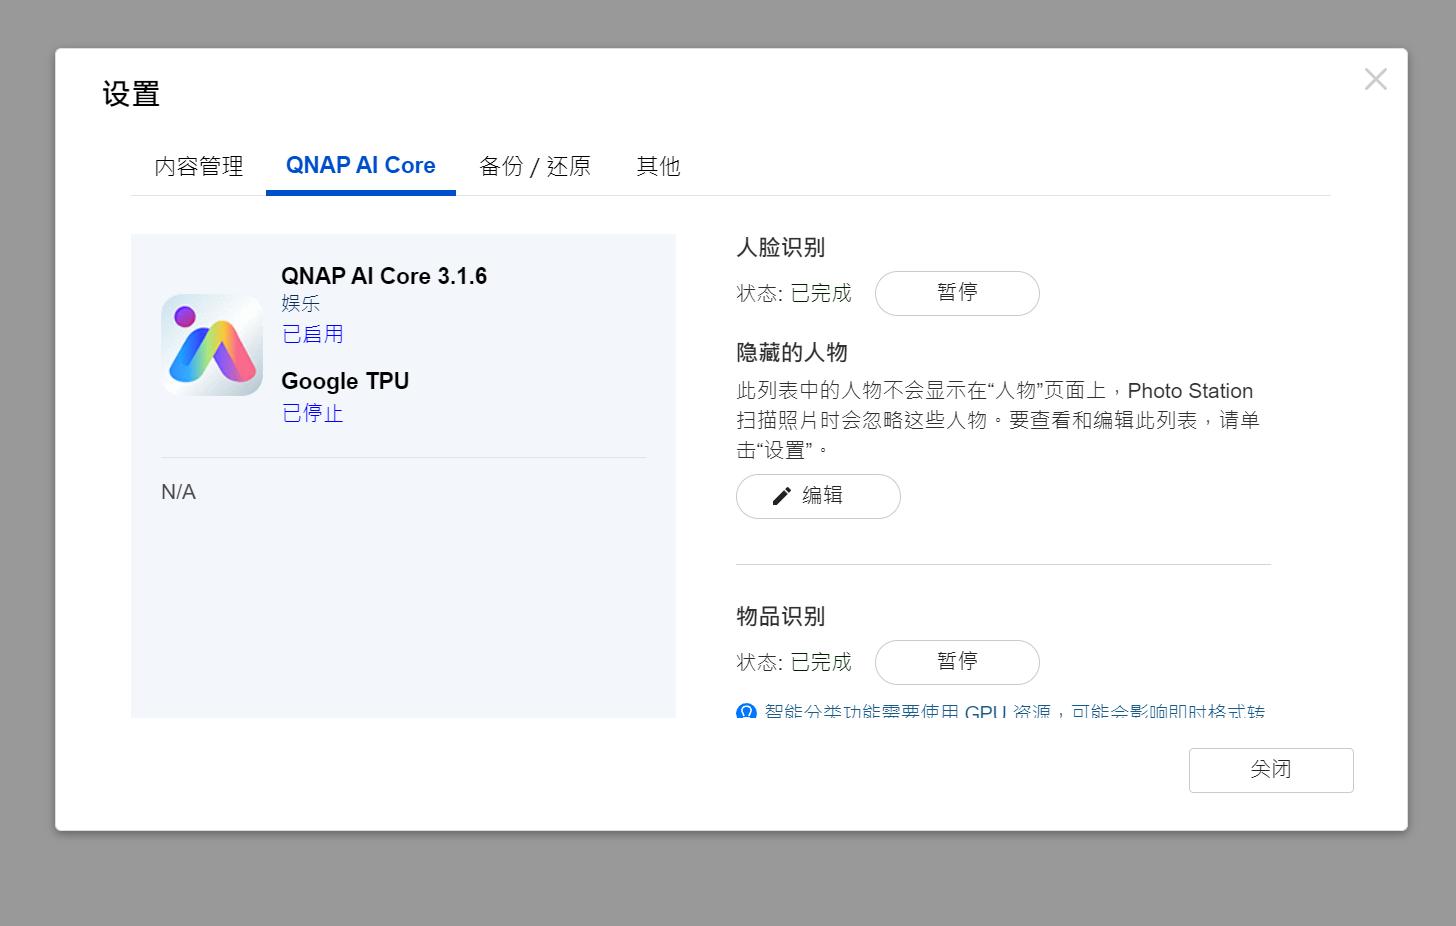Click the 设置 dialog title

pyautogui.click(x=131, y=94)
